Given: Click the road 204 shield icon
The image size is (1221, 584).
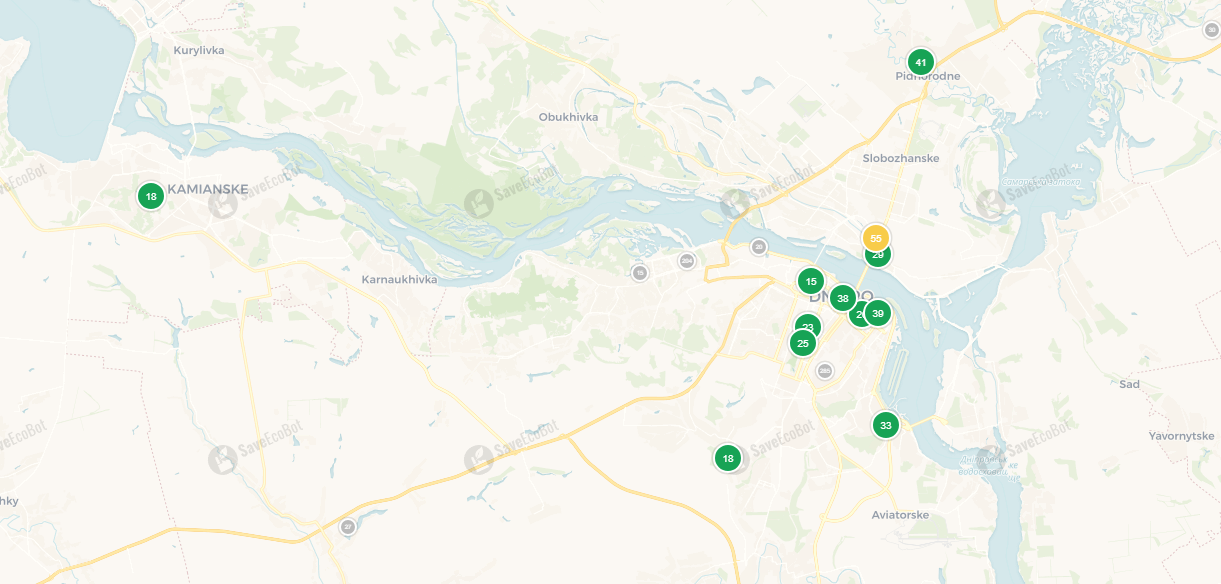Looking at the screenshot, I should [686, 261].
